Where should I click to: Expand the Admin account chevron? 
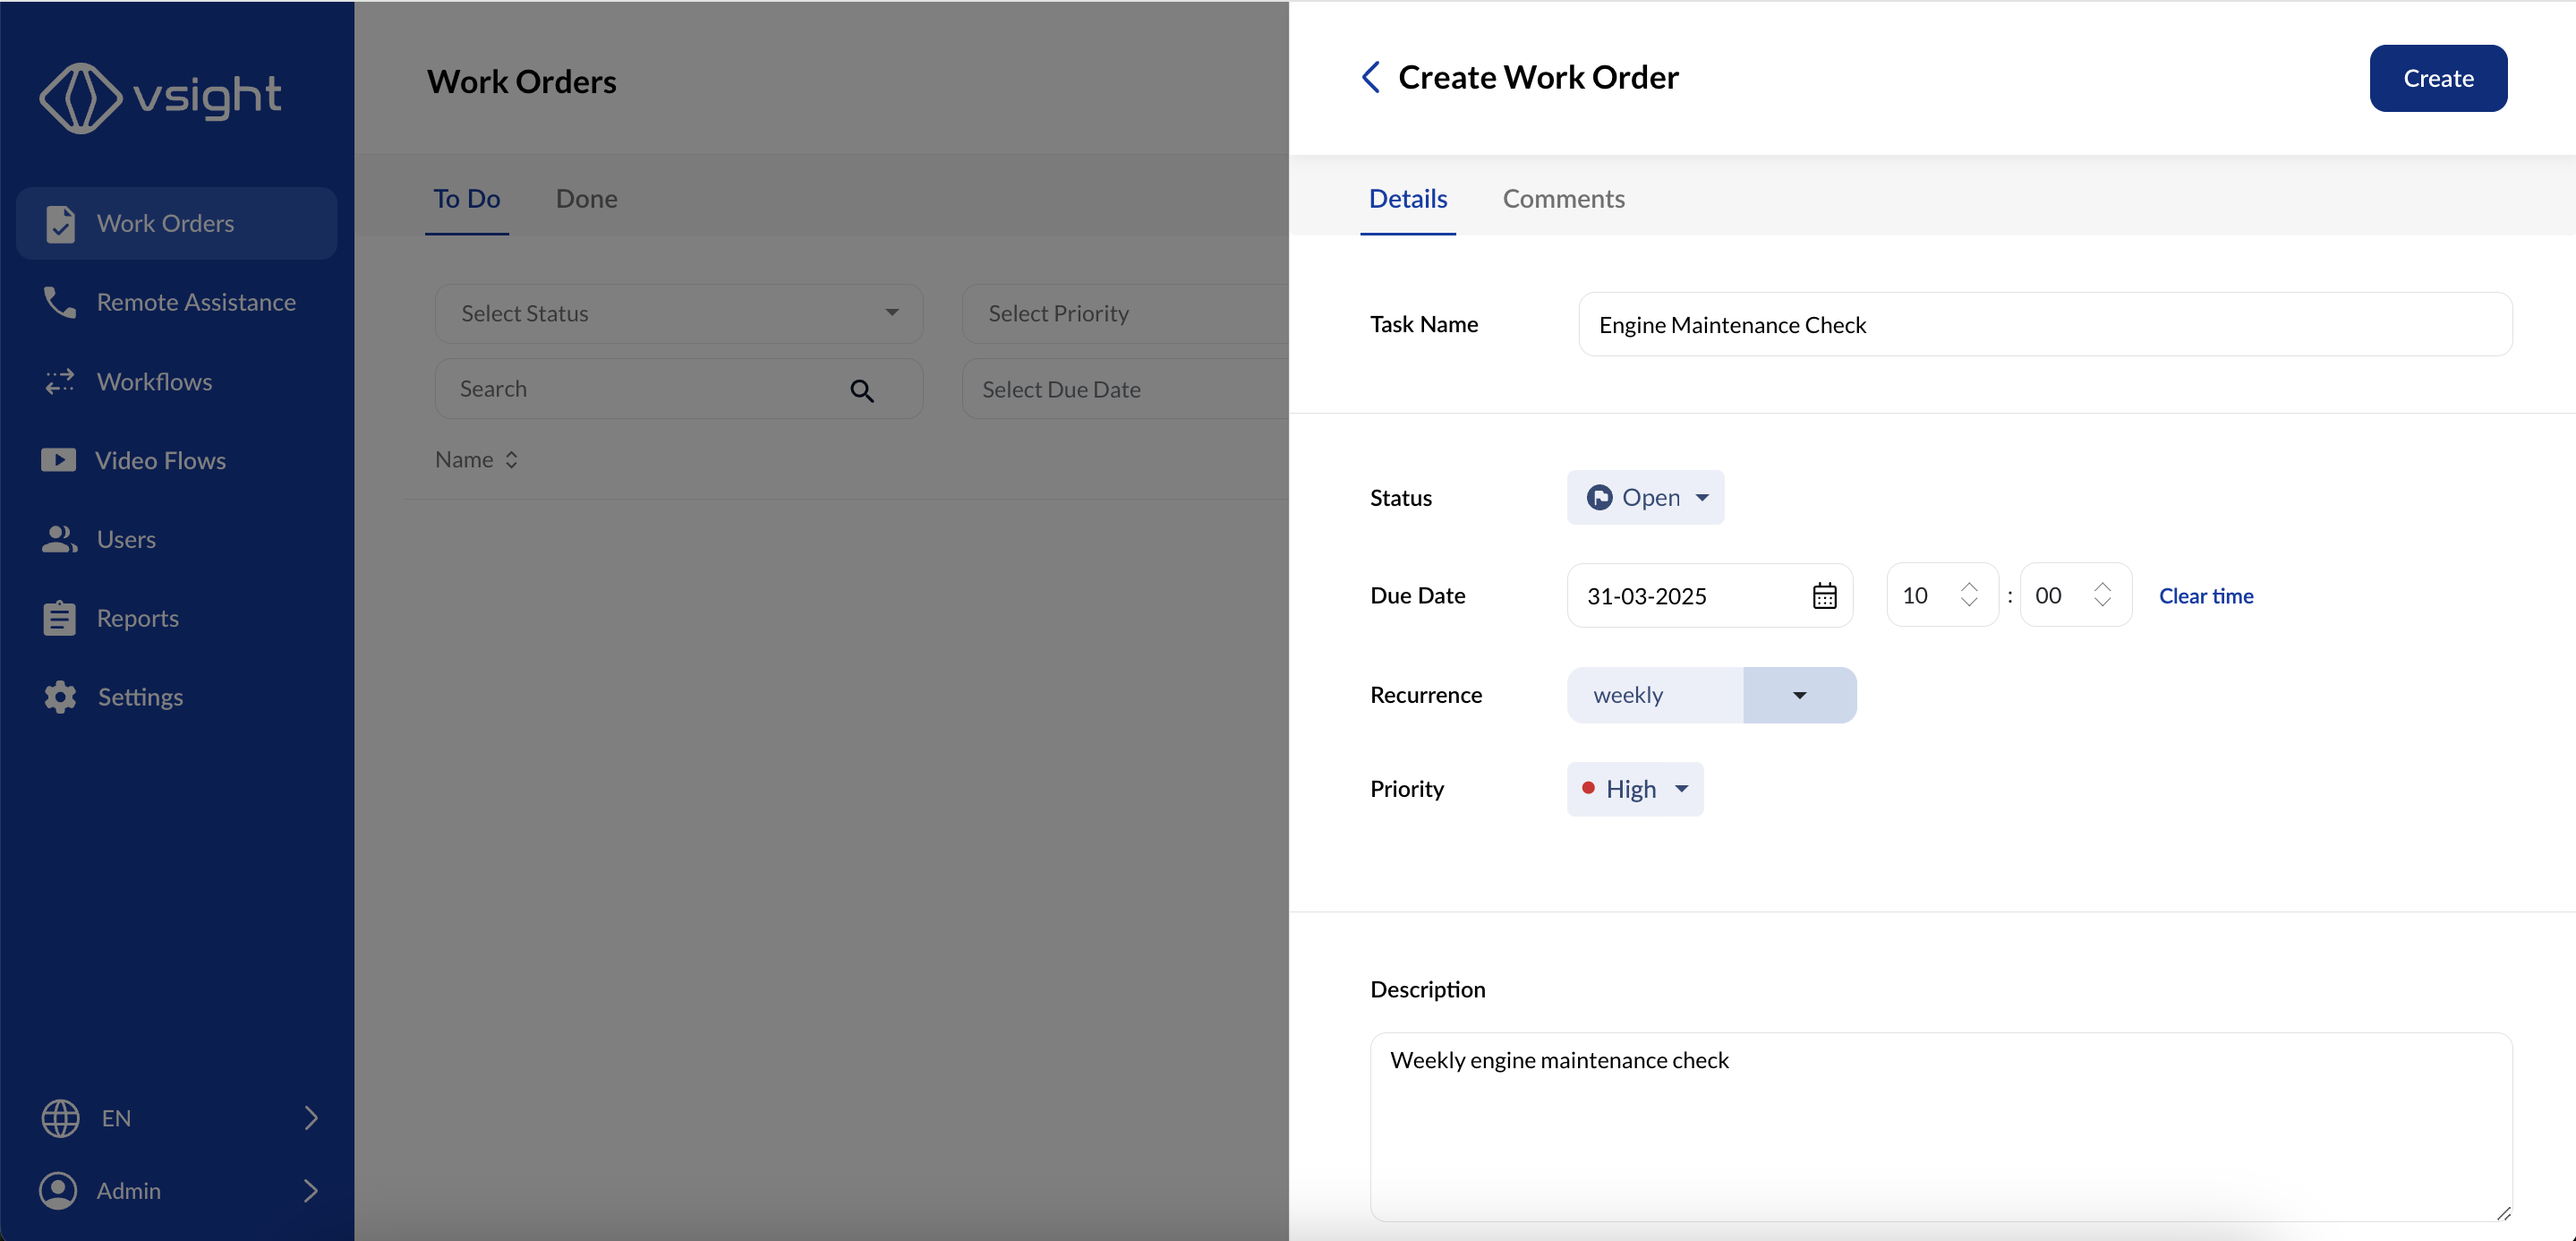311,1190
